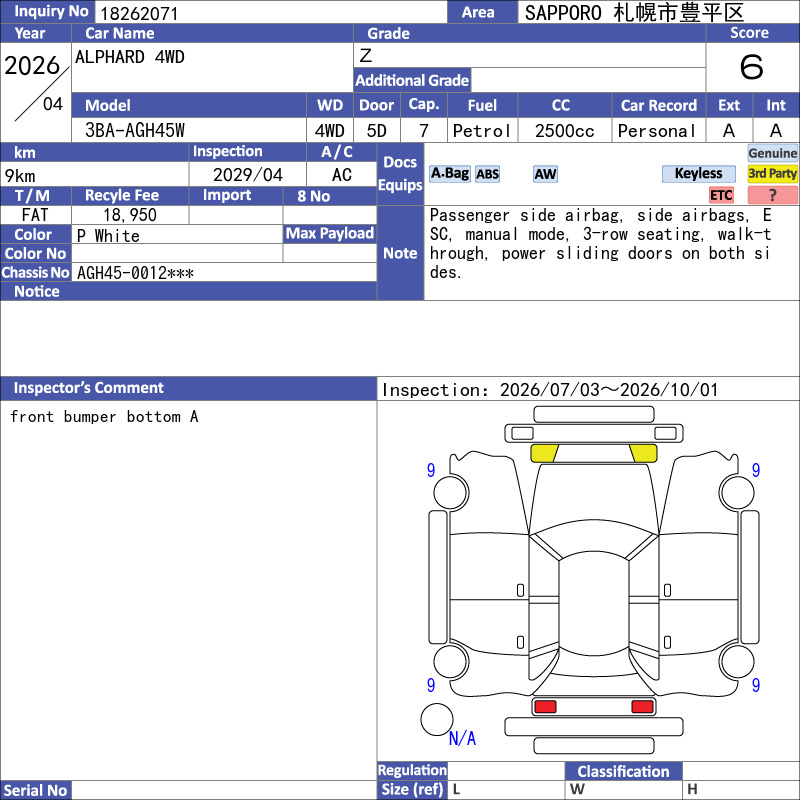800x800 pixels.
Task: Click the ABS equipment badge
Action: click(x=487, y=174)
